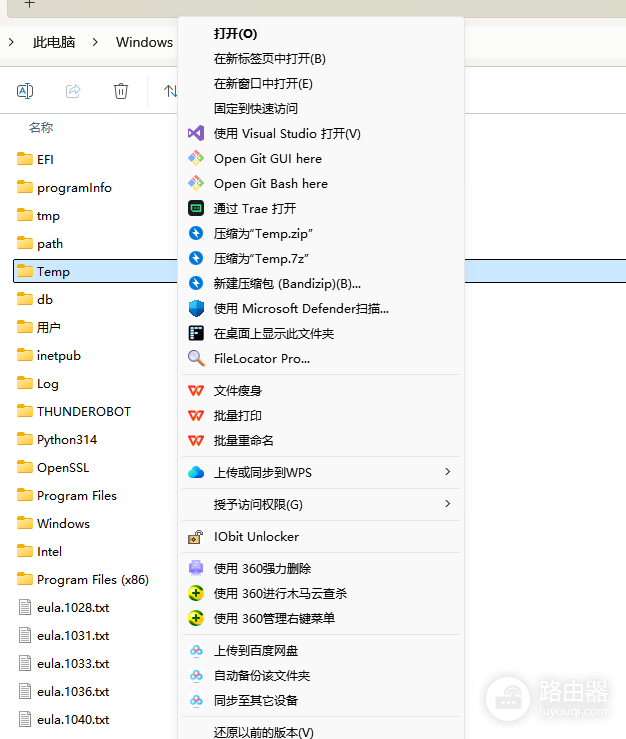This screenshot has height=739, width=626.
Task: Click the Microsoft Defender shield icon
Action: [196, 308]
